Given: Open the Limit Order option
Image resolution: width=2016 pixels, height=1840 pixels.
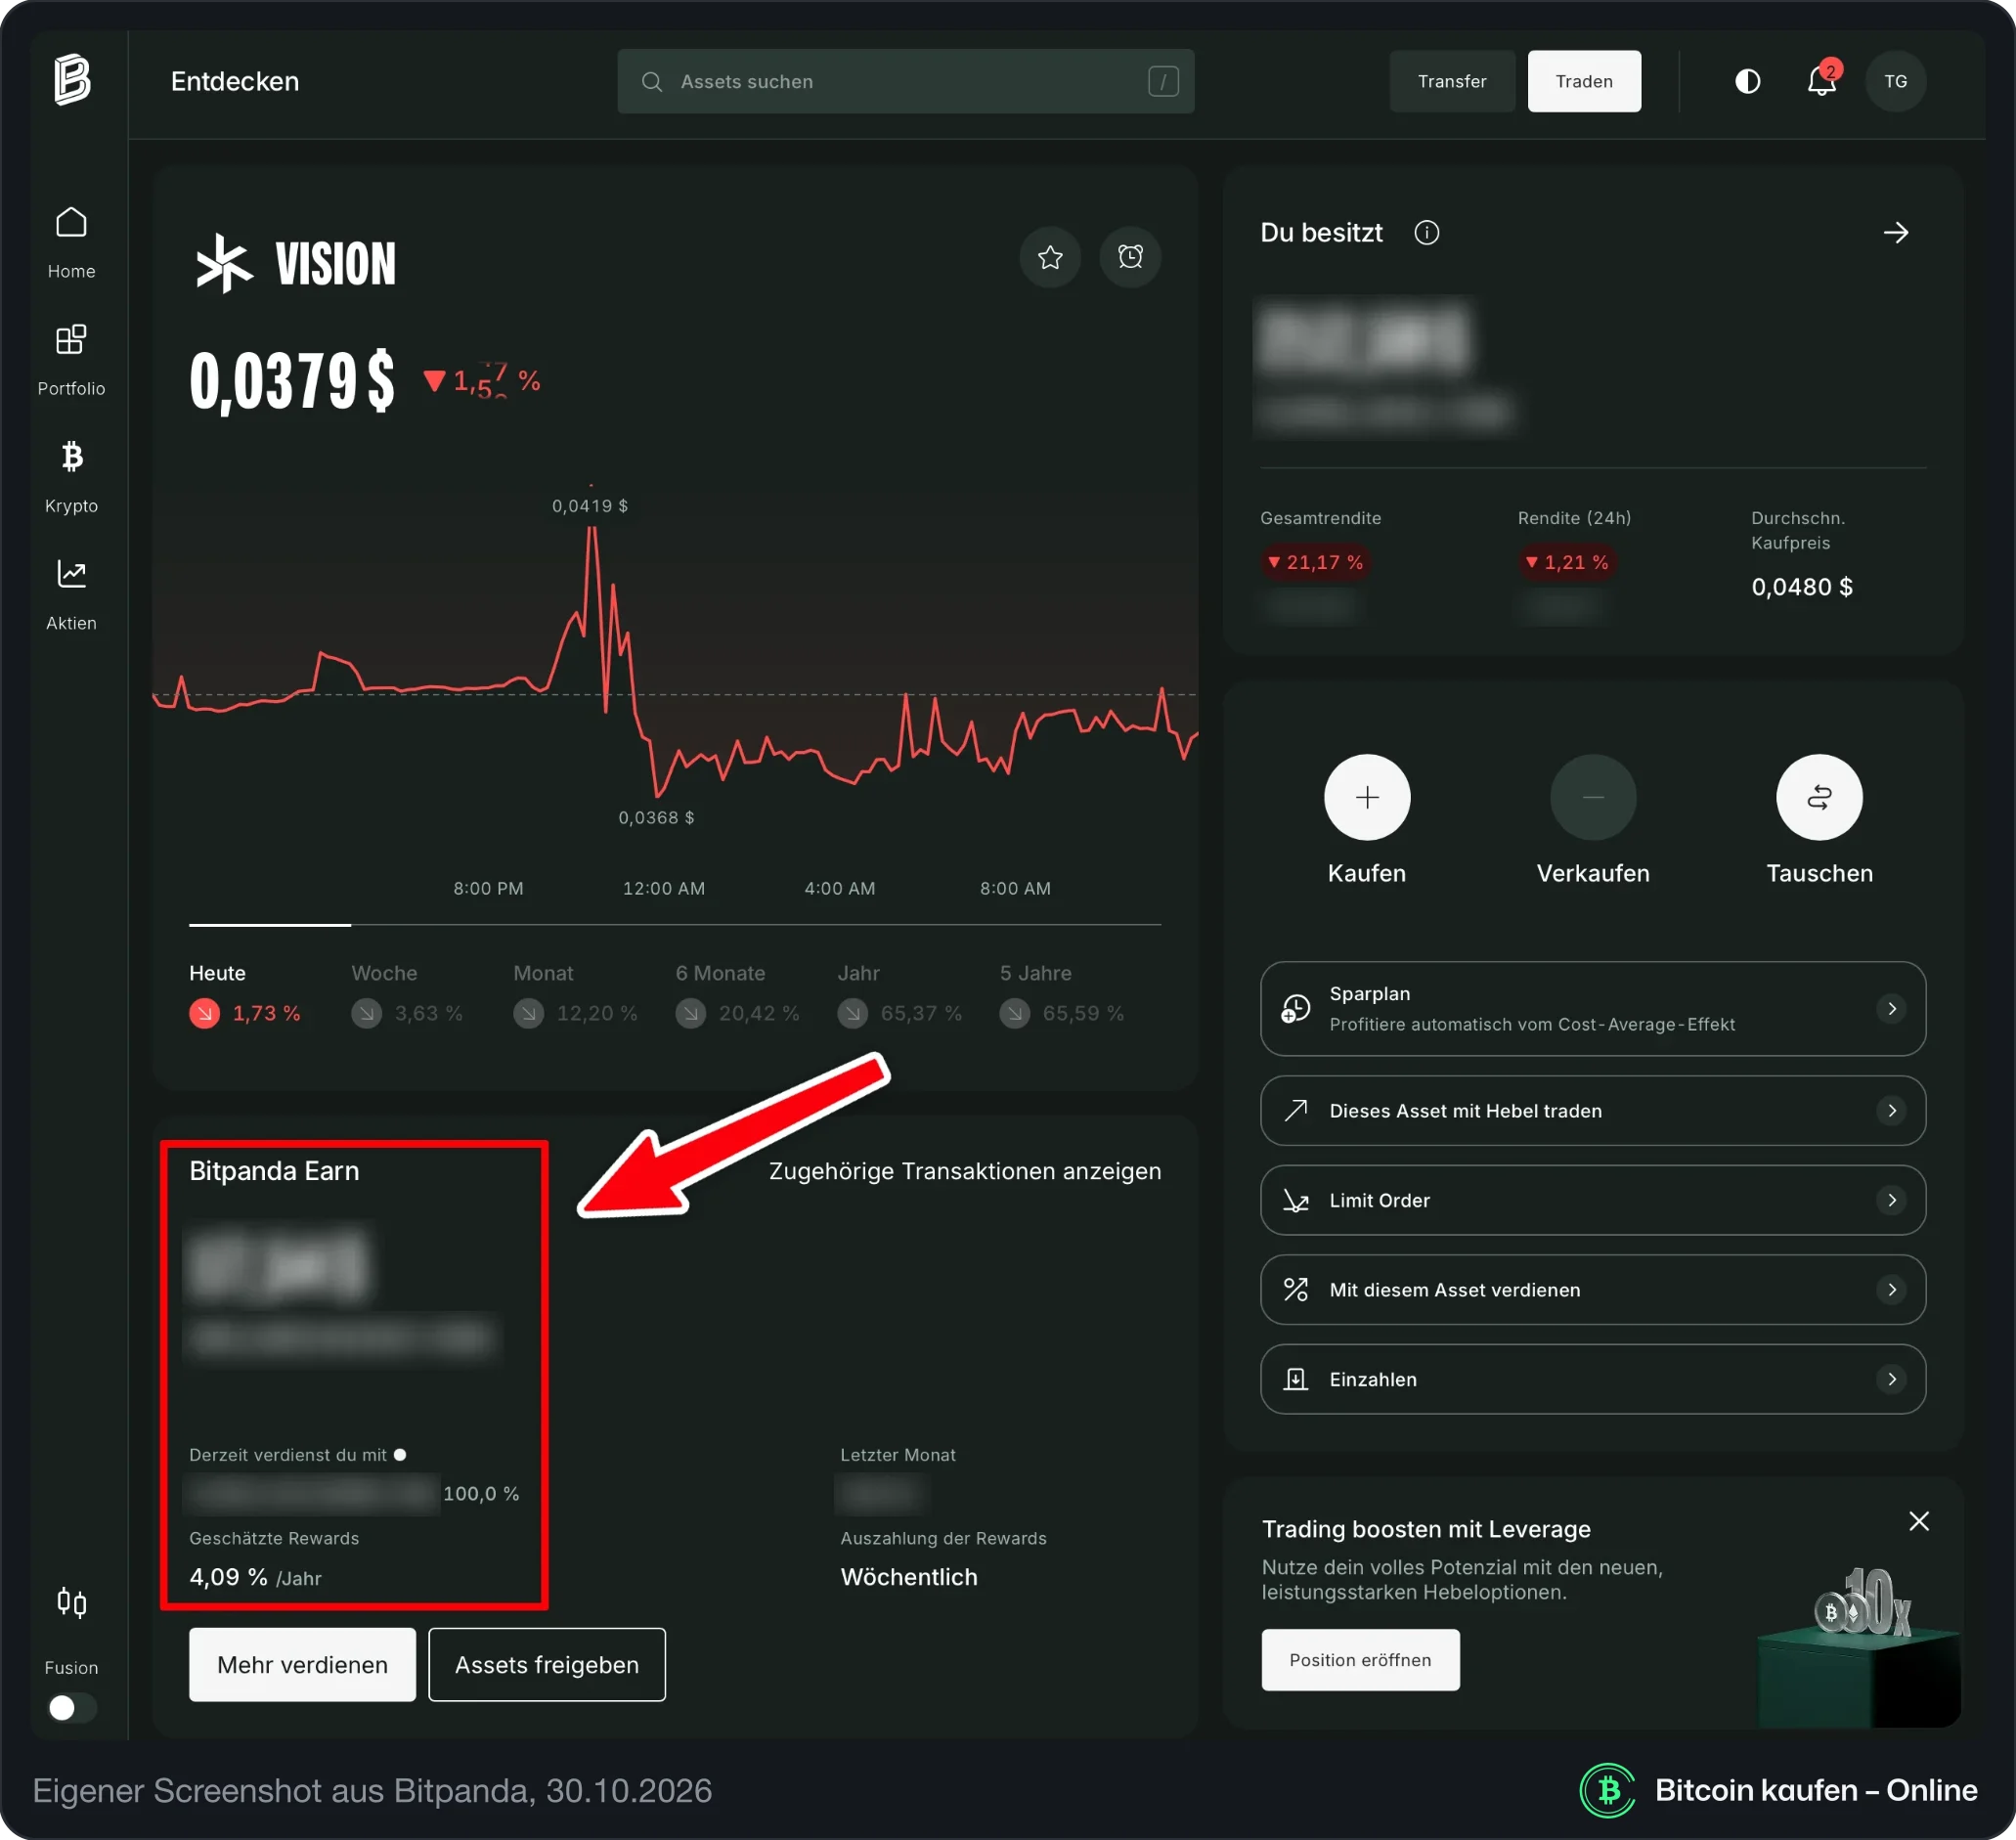Looking at the screenshot, I should (x=1593, y=1200).
